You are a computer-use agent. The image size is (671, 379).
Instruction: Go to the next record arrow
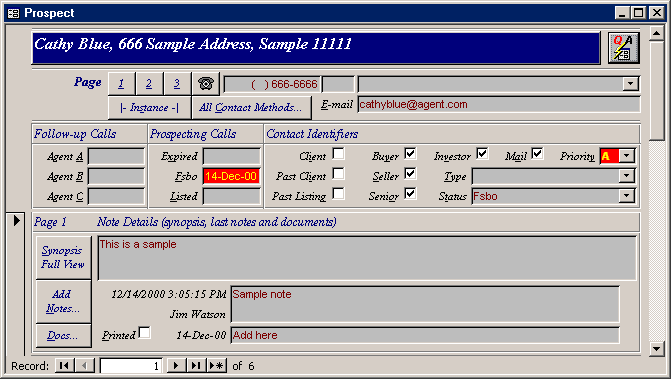pos(175,366)
